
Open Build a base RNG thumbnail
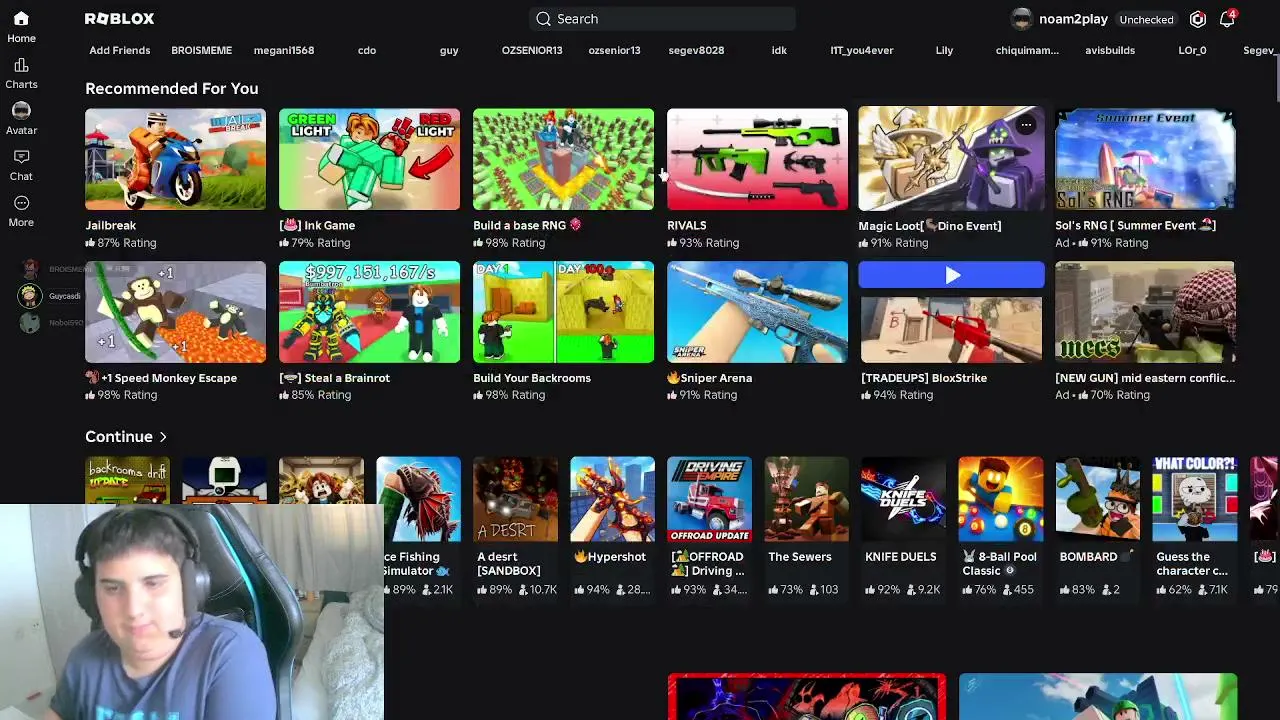click(x=563, y=159)
